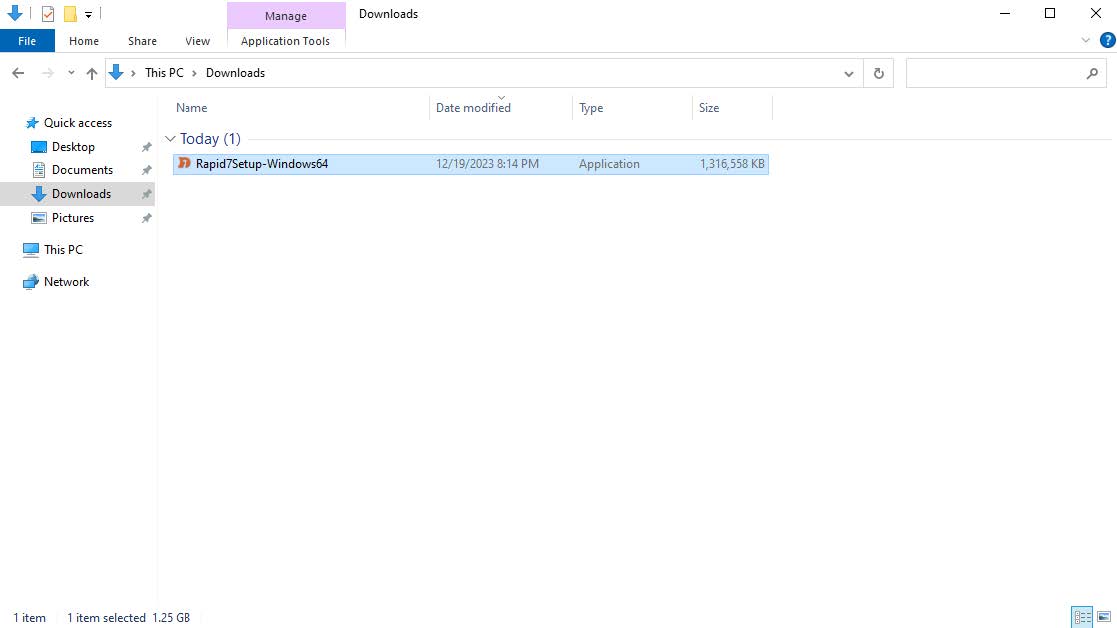Open the address bar history dropdown
Image resolution: width=1117 pixels, height=628 pixels.
pos(848,73)
